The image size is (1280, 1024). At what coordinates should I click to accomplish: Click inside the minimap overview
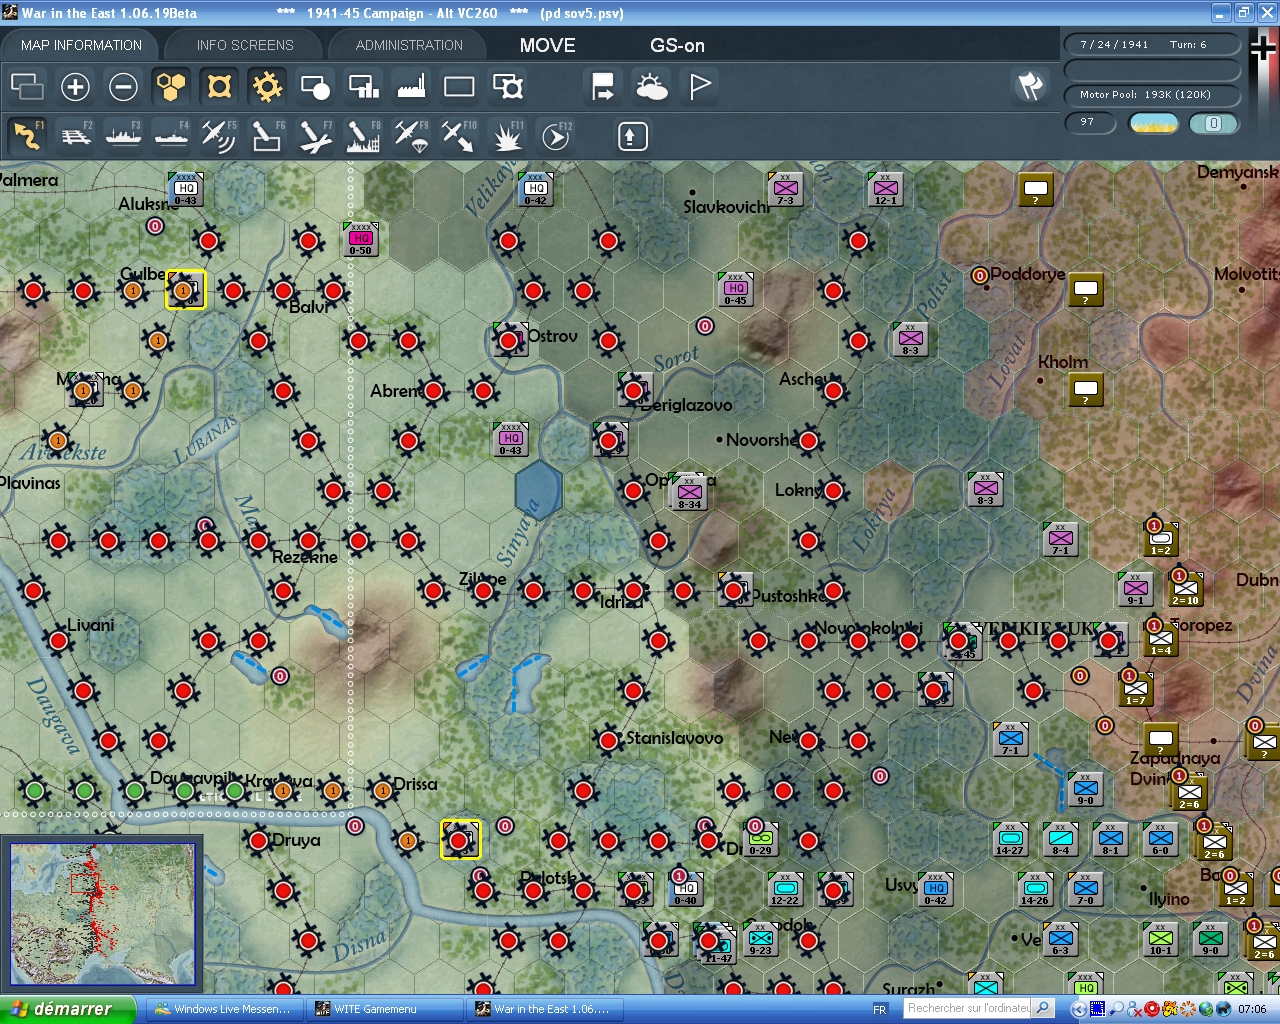coord(103,914)
